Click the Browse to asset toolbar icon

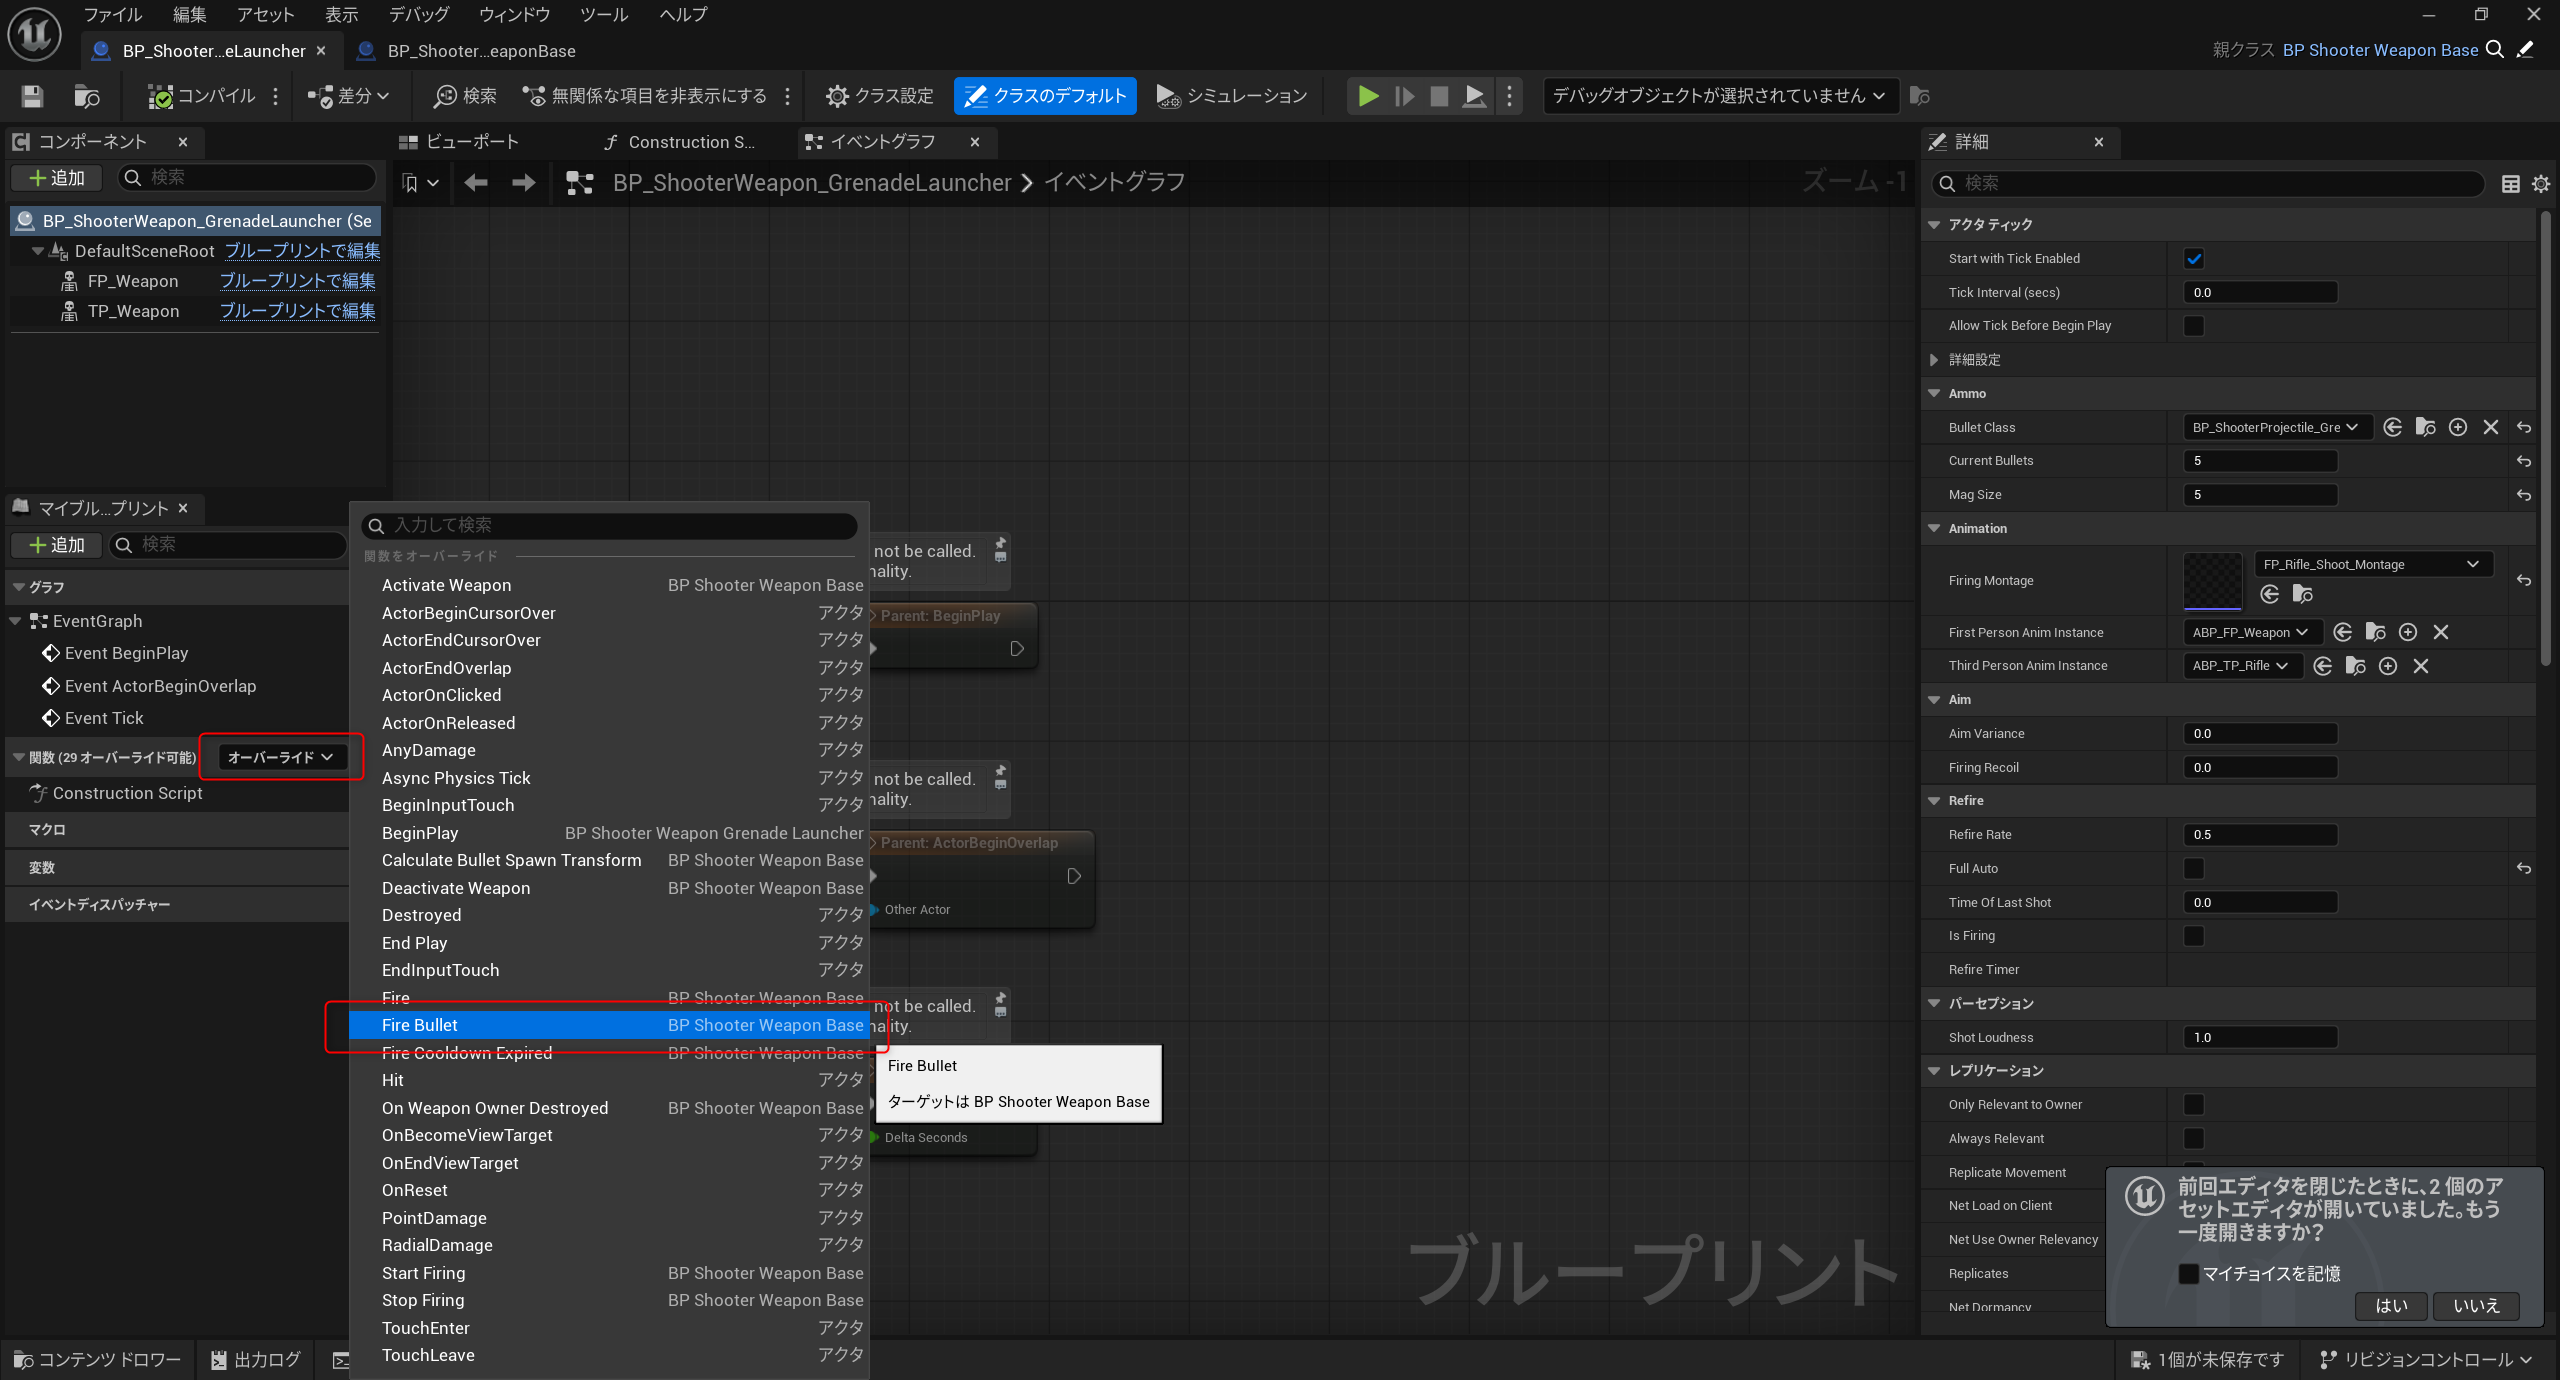tap(87, 96)
